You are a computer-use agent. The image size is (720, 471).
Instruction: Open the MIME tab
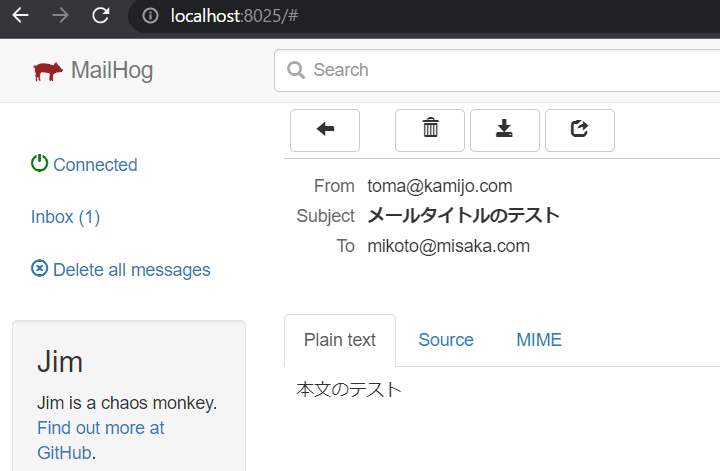[539, 340]
